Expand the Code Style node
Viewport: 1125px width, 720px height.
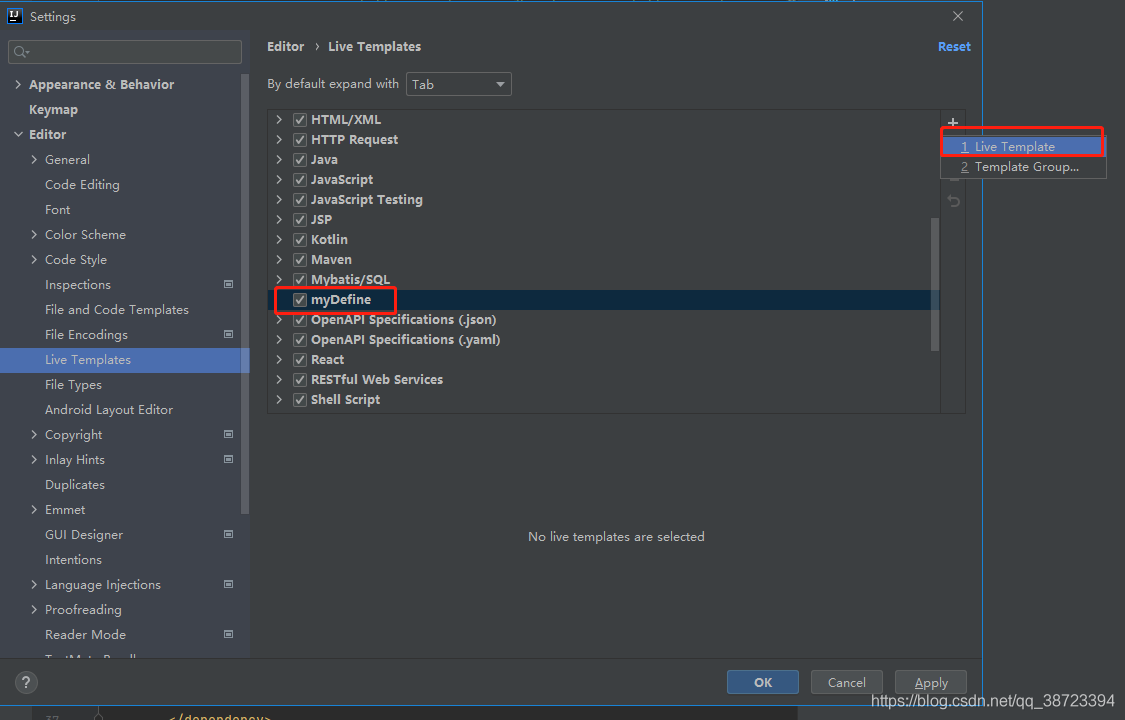[x=34, y=260]
